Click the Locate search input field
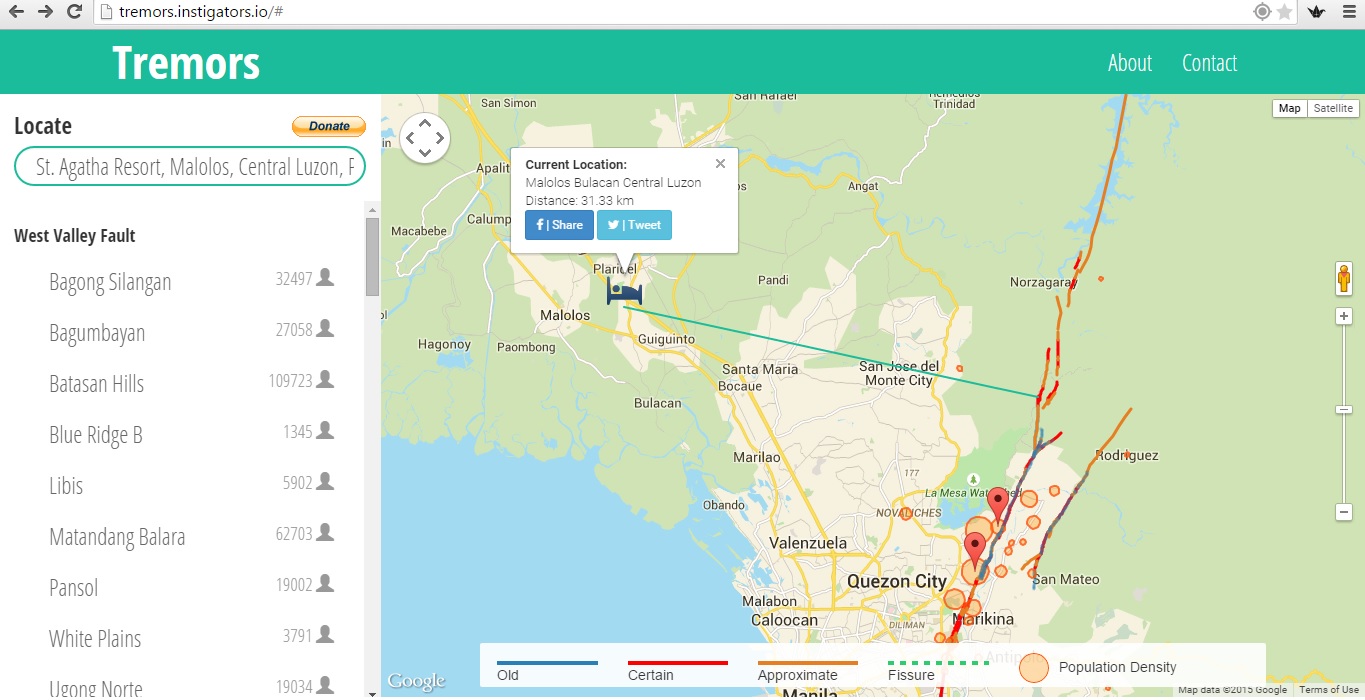The height and width of the screenshot is (700, 1365). pyautogui.click(x=190, y=167)
